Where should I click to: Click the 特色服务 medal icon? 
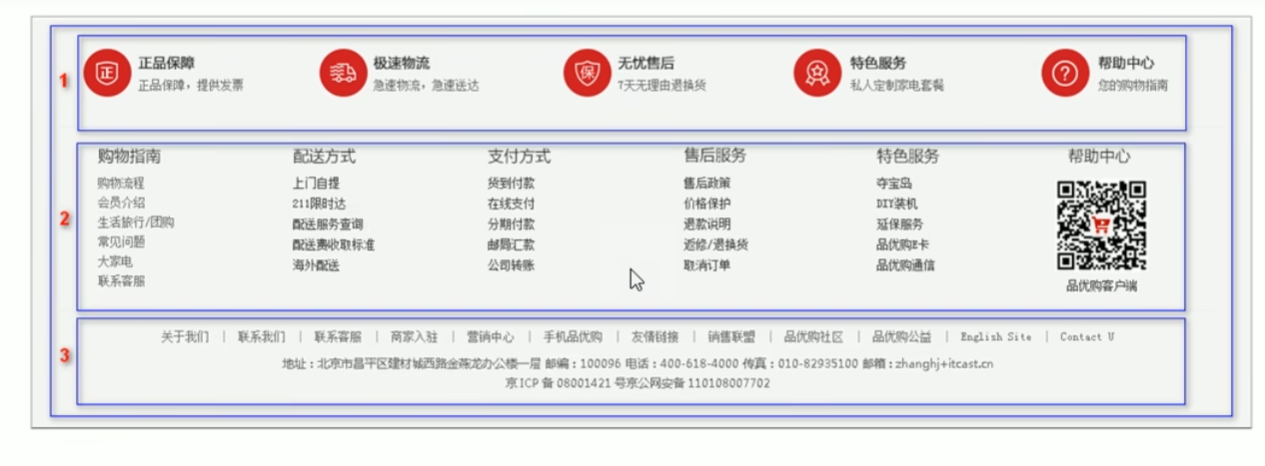(x=818, y=73)
